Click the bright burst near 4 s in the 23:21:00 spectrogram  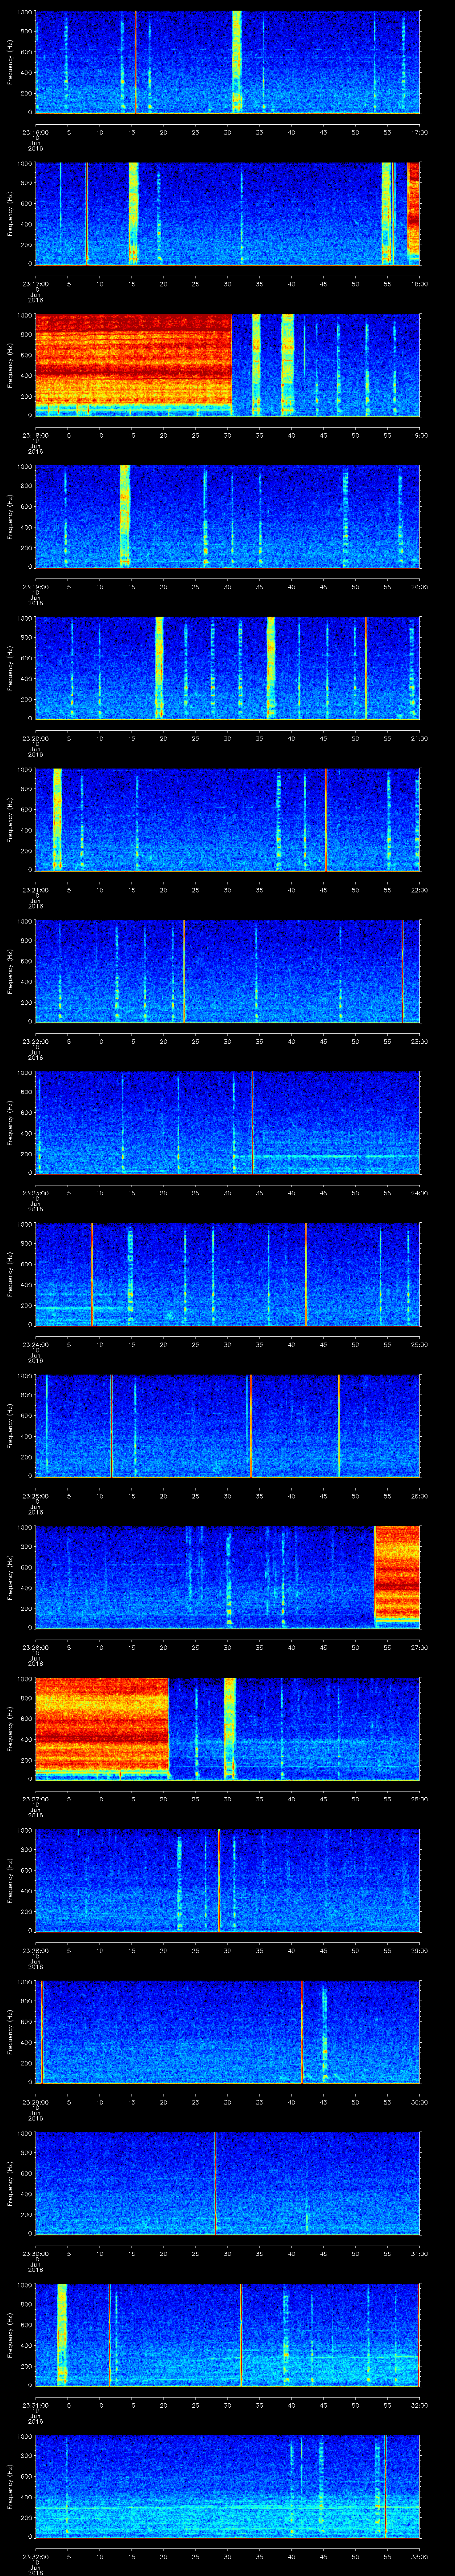57,819
